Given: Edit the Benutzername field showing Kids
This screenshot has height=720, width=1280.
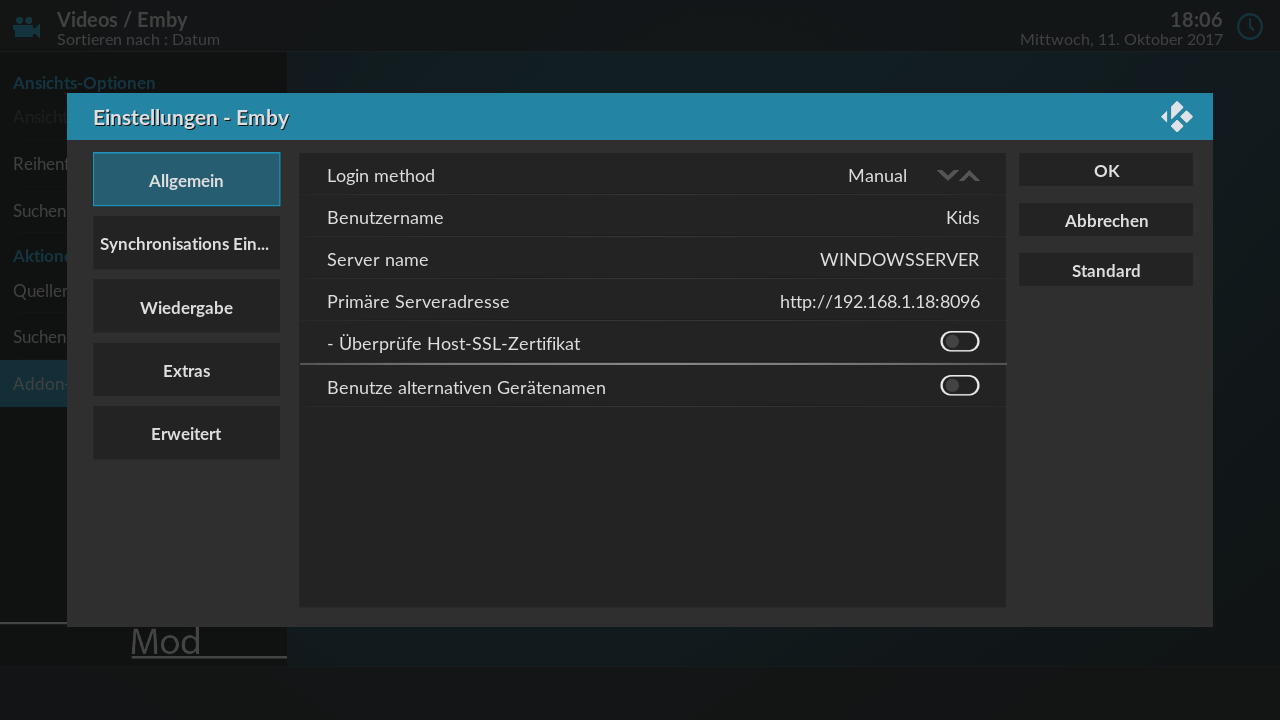Looking at the screenshot, I should [653, 217].
